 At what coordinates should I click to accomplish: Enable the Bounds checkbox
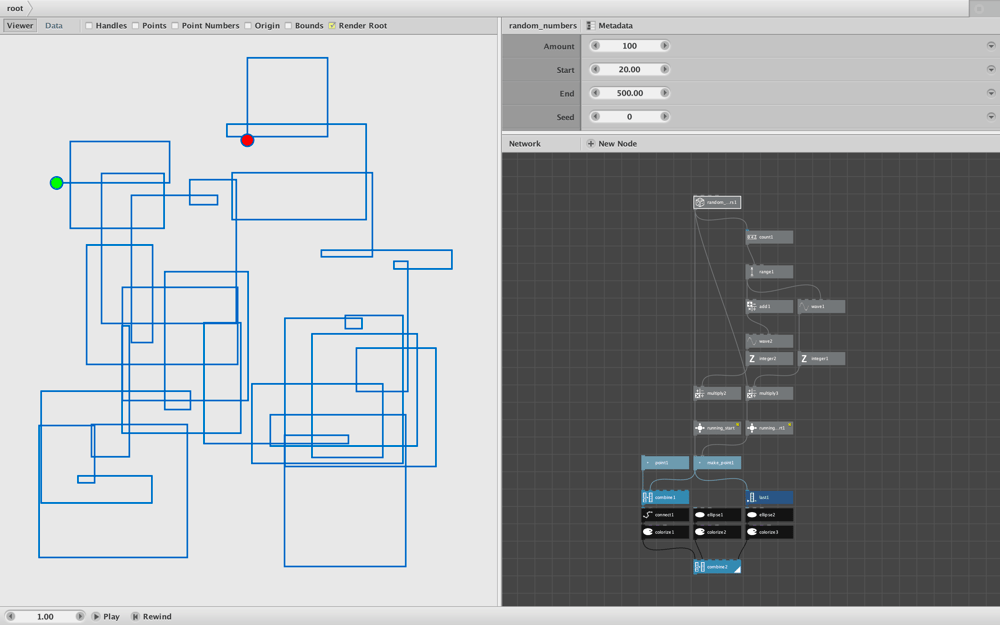pyautogui.click(x=288, y=26)
